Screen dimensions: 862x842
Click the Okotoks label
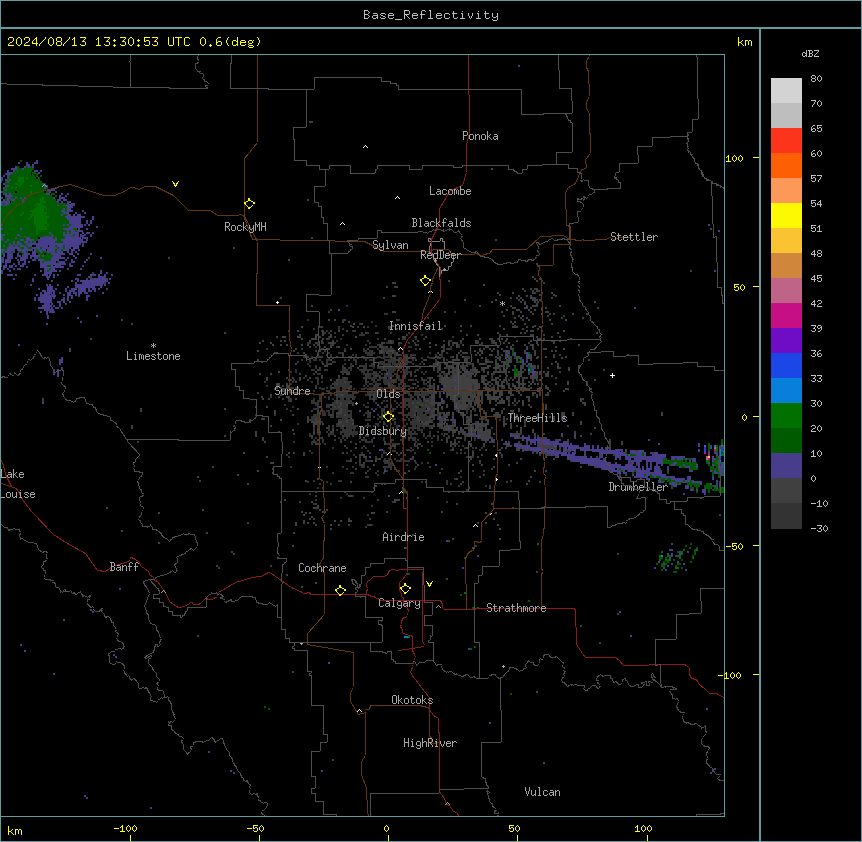[412, 700]
